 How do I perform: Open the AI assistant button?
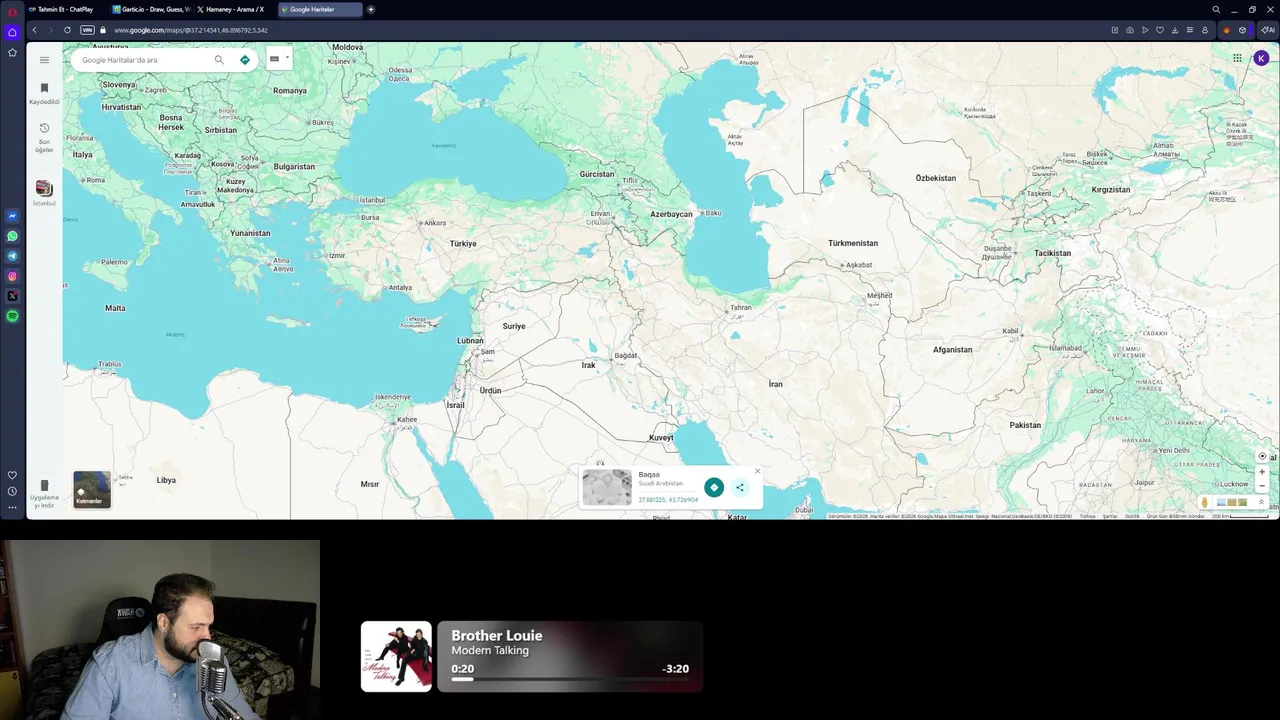click(1267, 30)
